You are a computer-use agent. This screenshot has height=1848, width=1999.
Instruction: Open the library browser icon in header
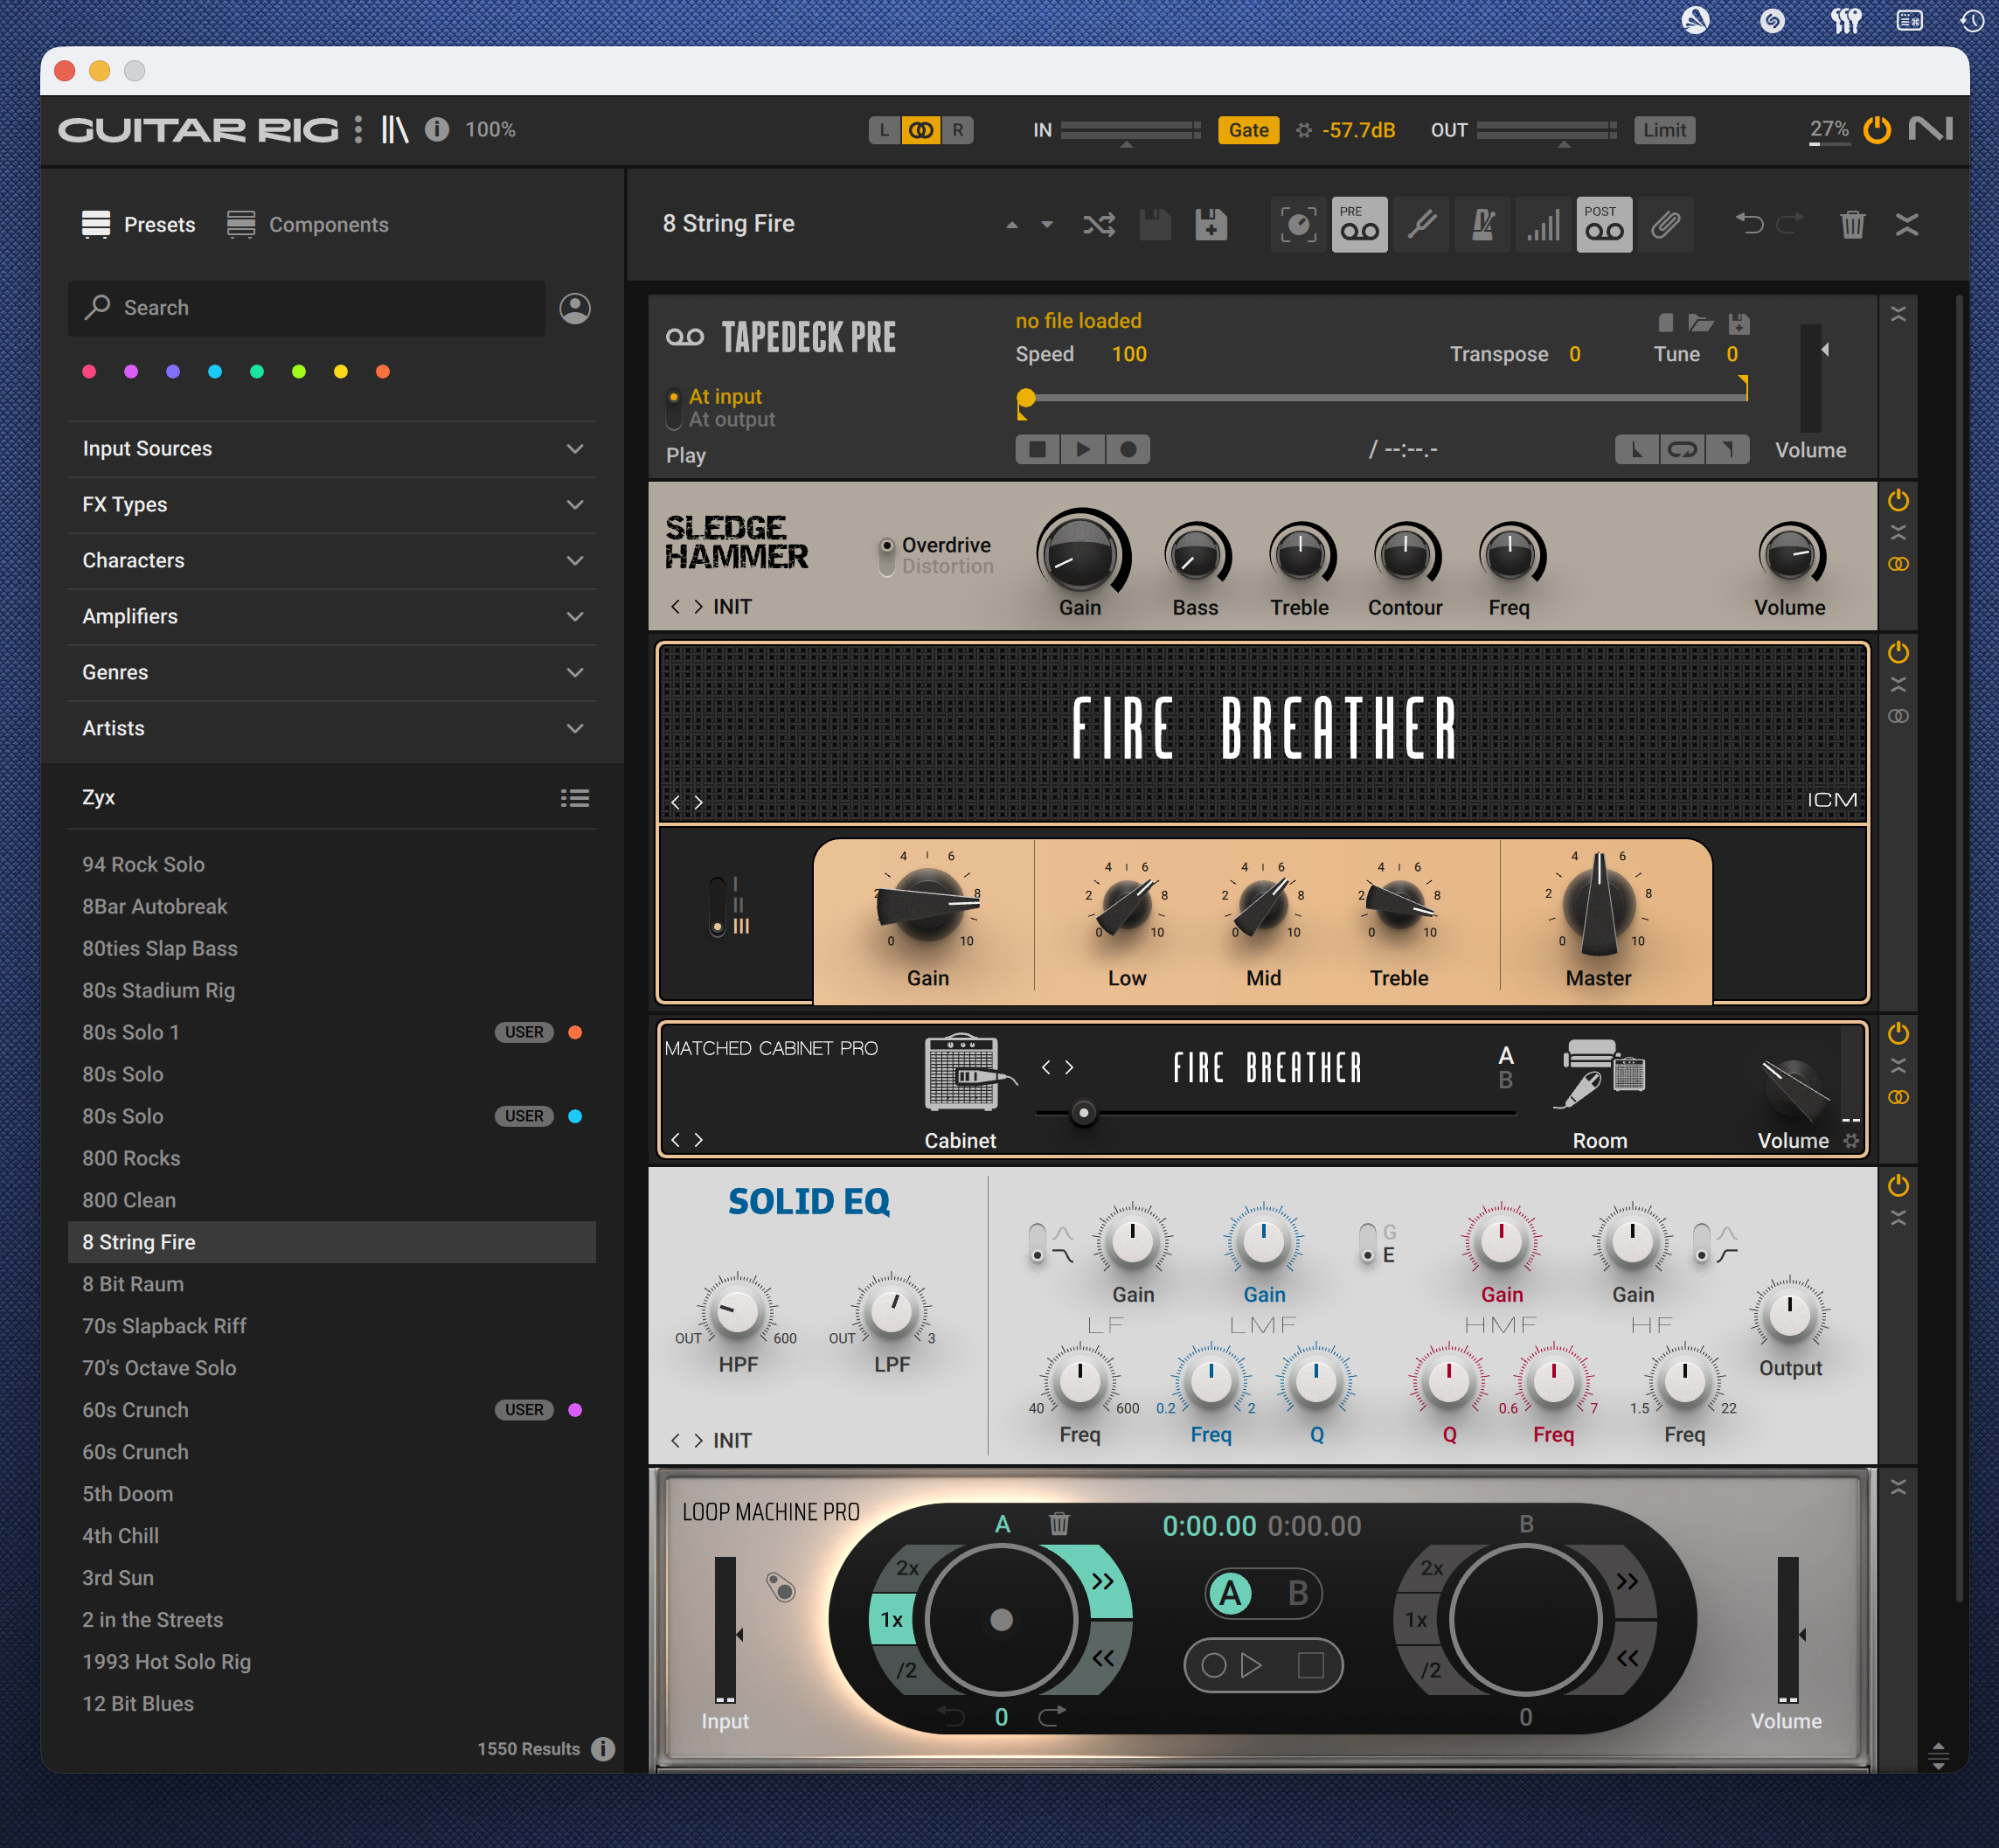click(395, 129)
